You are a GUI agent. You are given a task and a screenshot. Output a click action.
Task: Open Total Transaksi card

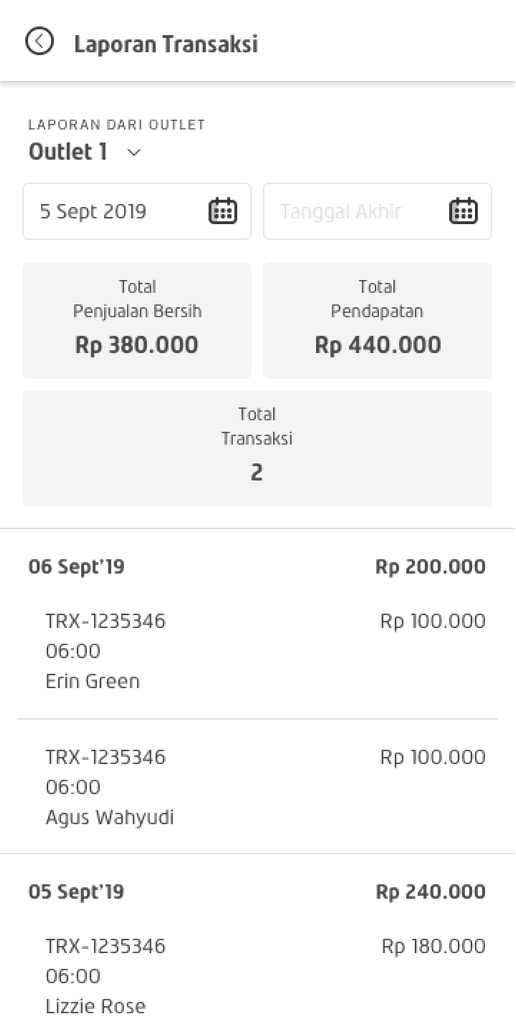pos(257,448)
